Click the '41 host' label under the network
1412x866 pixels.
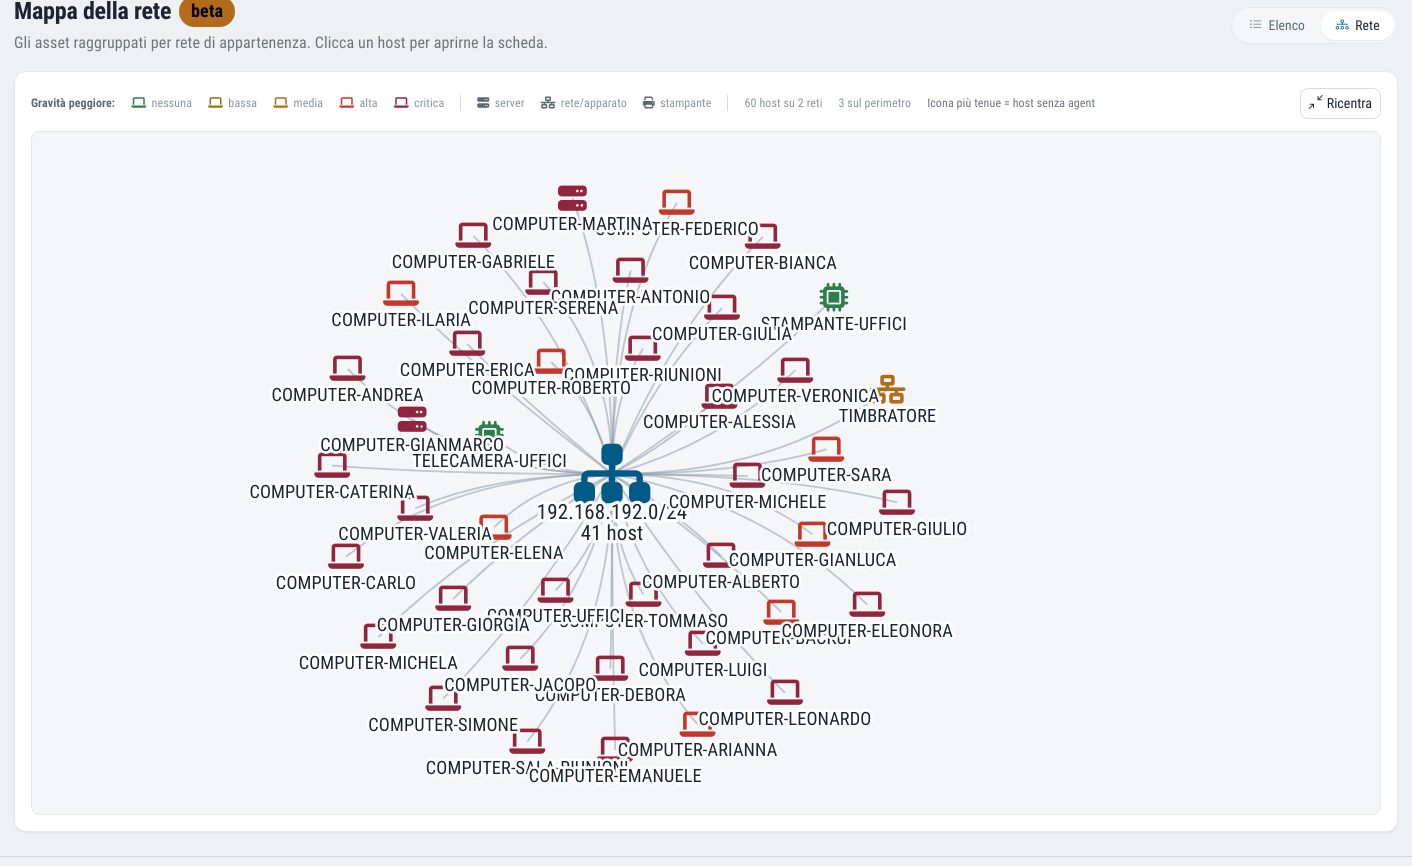coord(612,533)
